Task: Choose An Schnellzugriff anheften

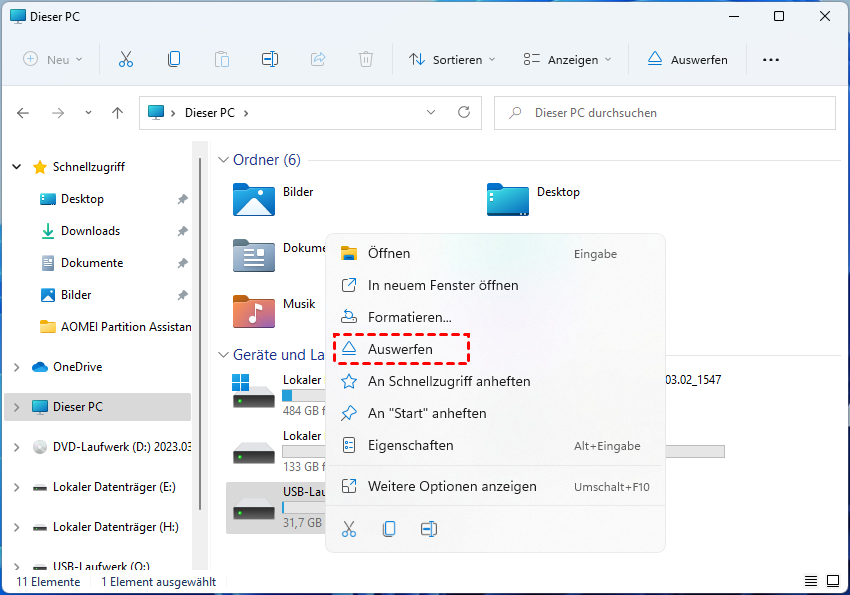Action: 495,381
